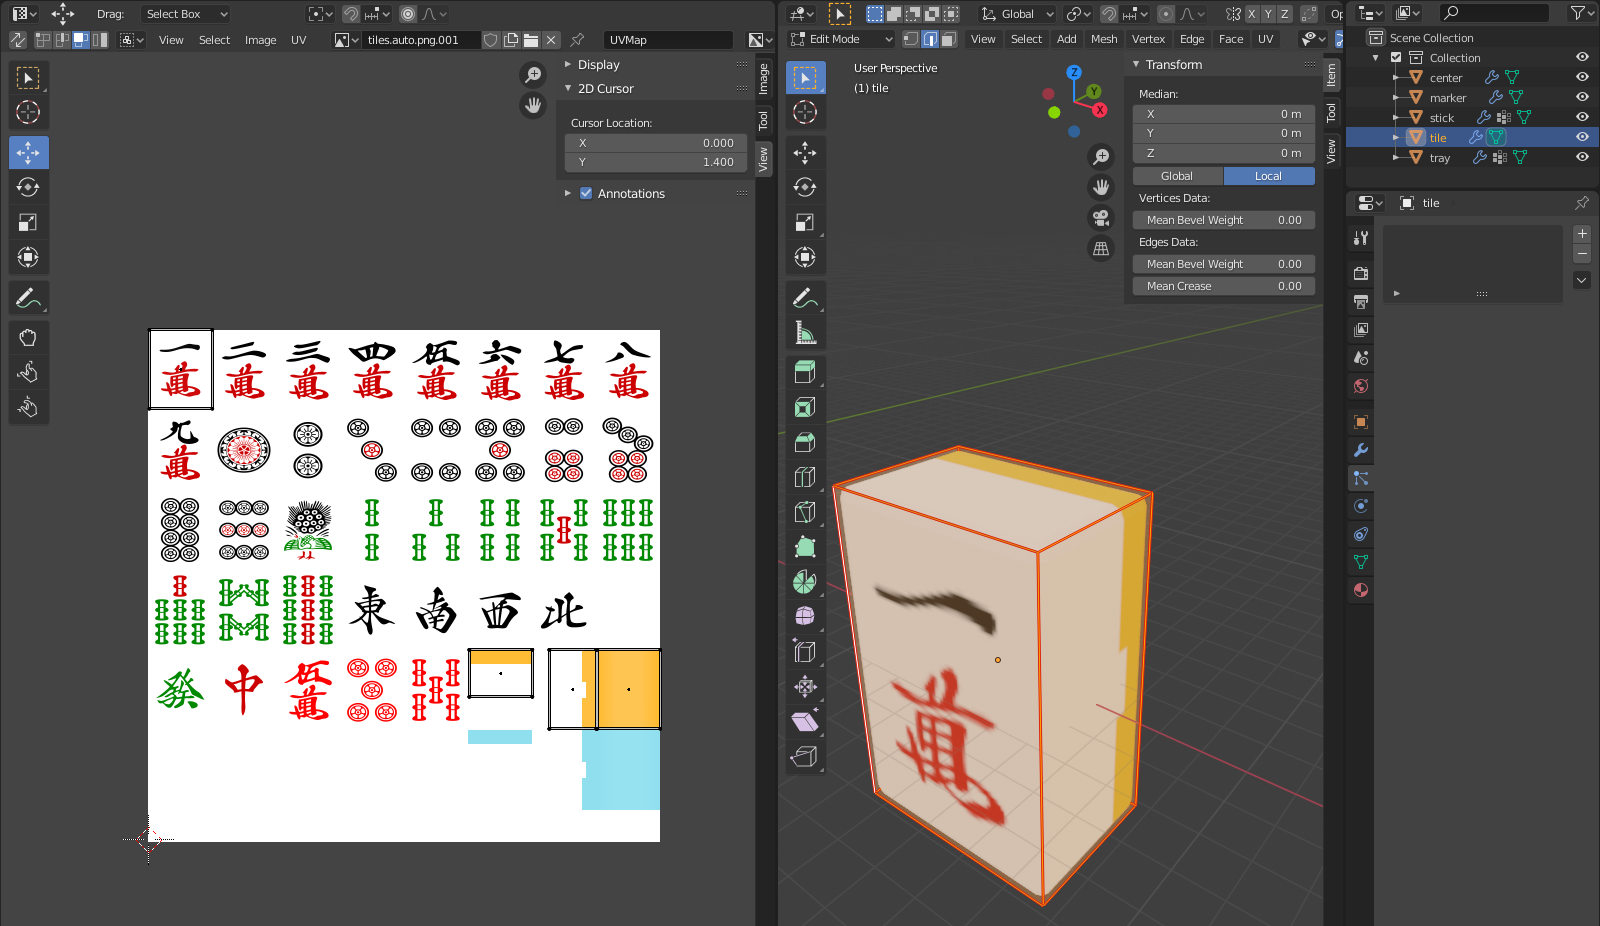Click the 2D Cursor Location Y field
This screenshot has width=1600, height=926.
pyautogui.click(x=656, y=162)
